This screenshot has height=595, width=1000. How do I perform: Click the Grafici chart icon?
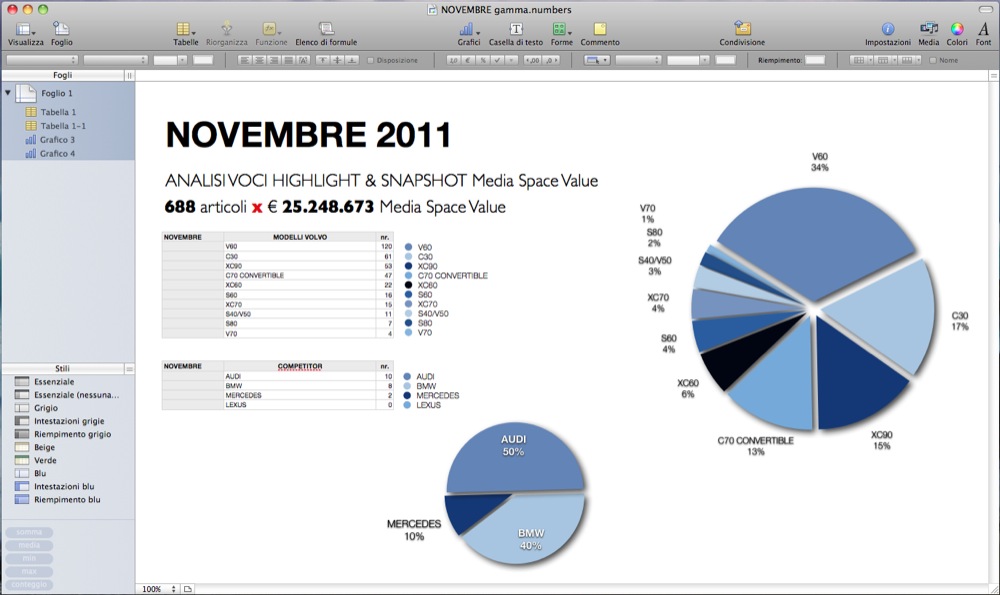pos(468,30)
